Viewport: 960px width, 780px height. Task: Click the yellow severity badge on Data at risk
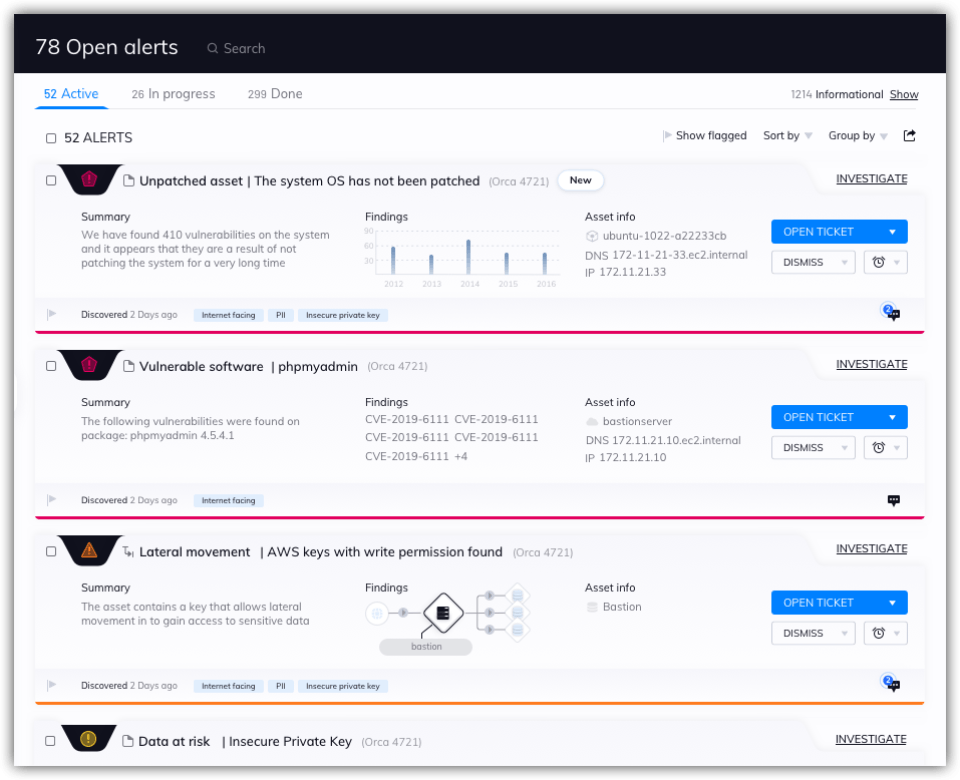[88, 740]
